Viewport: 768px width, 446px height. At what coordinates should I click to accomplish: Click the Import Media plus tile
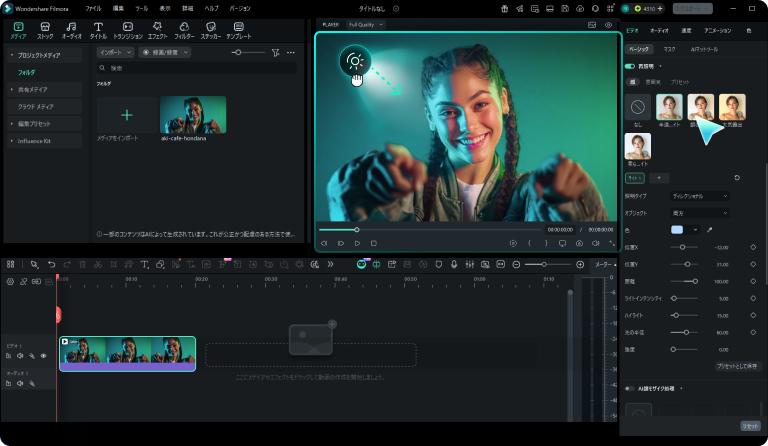pos(127,115)
